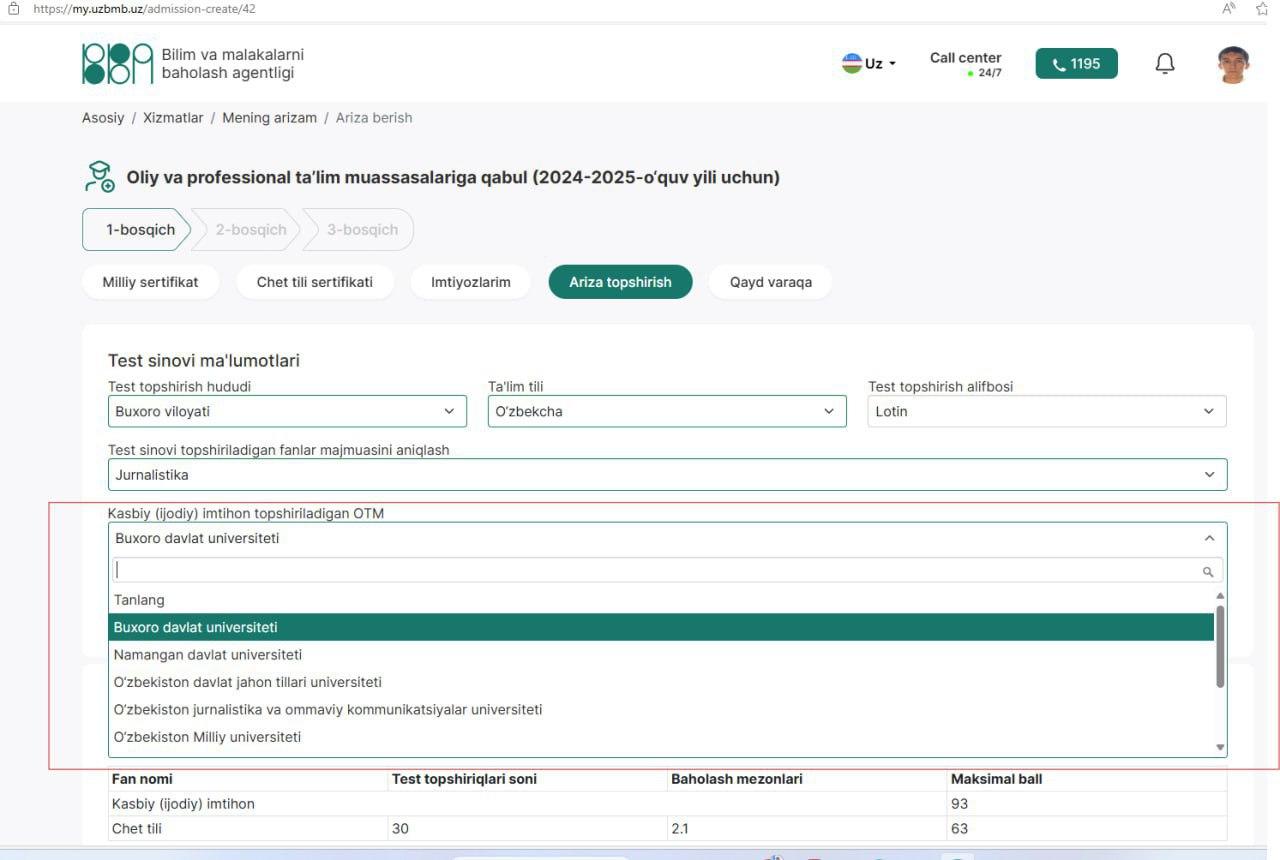Focus the dropdown search input field
Image resolution: width=1280 pixels, height=860 pixels.
[x=667, y=570]
